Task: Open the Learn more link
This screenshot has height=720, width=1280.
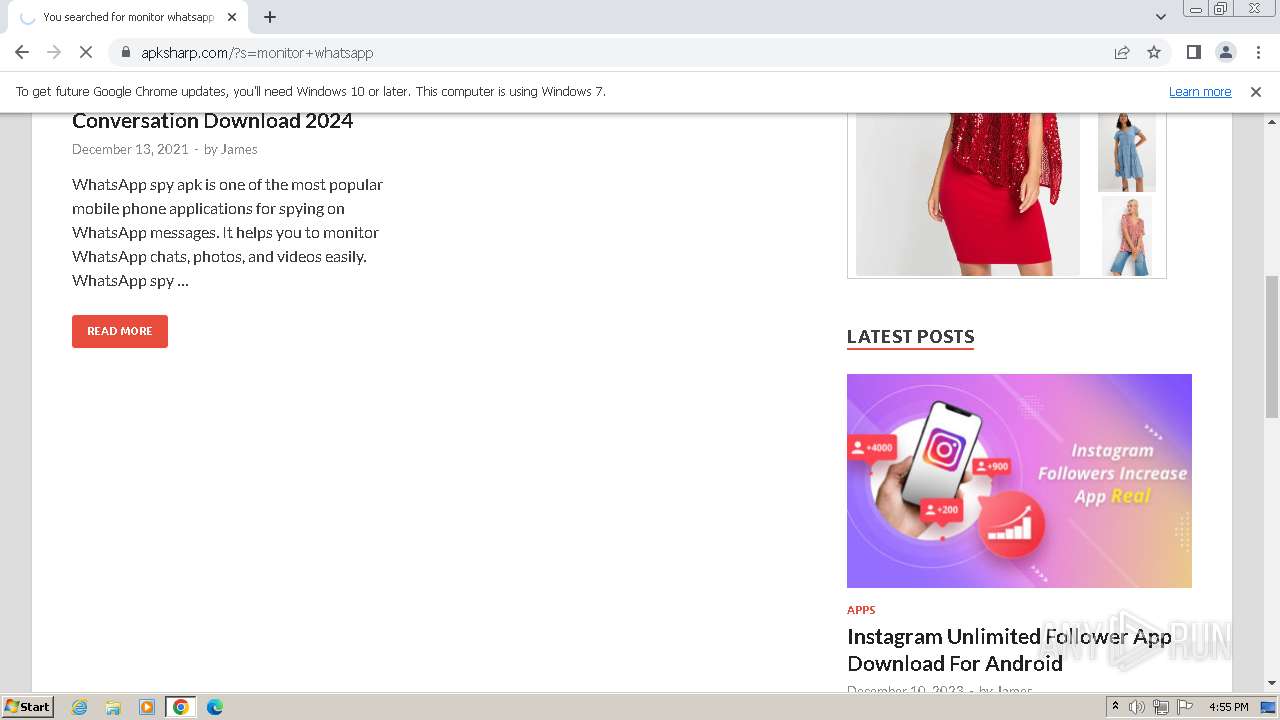Action: (x=1200, y=92)
